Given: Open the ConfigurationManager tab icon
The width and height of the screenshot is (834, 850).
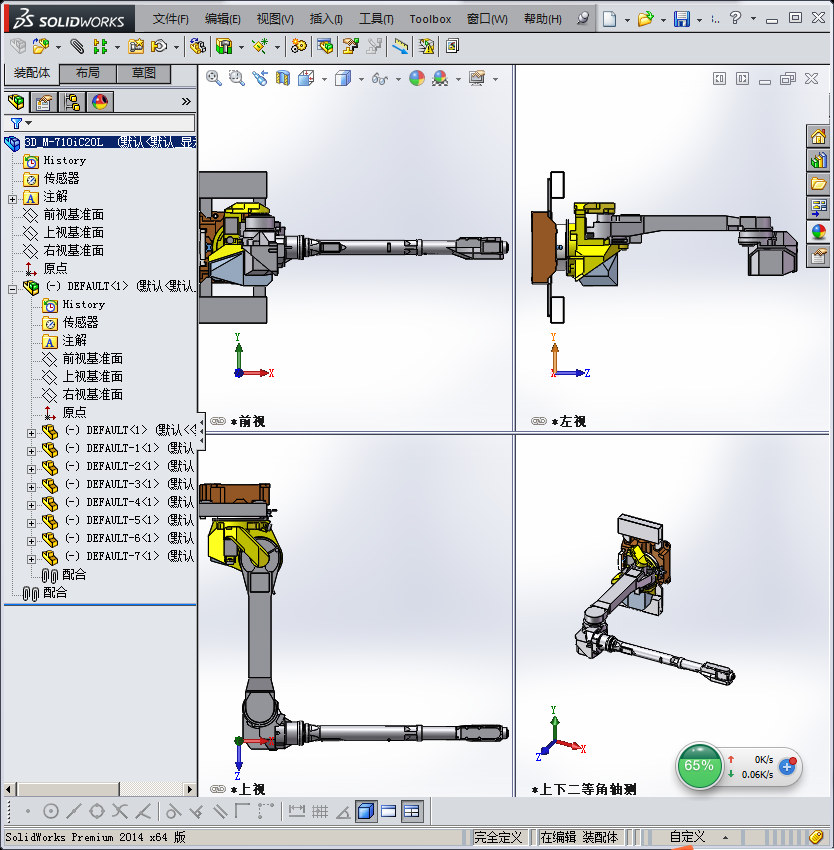Looking at the screenshot, I should coord(72,101).
